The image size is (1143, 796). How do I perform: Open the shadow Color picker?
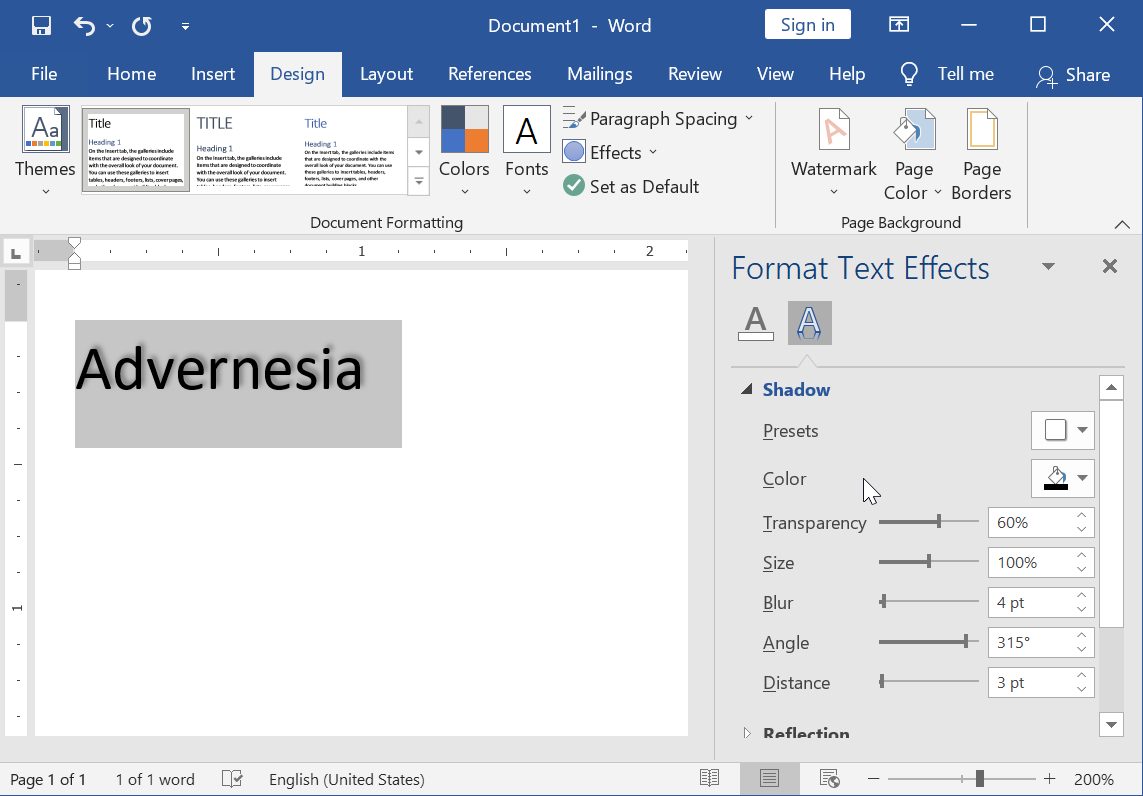pos(1063,478)
